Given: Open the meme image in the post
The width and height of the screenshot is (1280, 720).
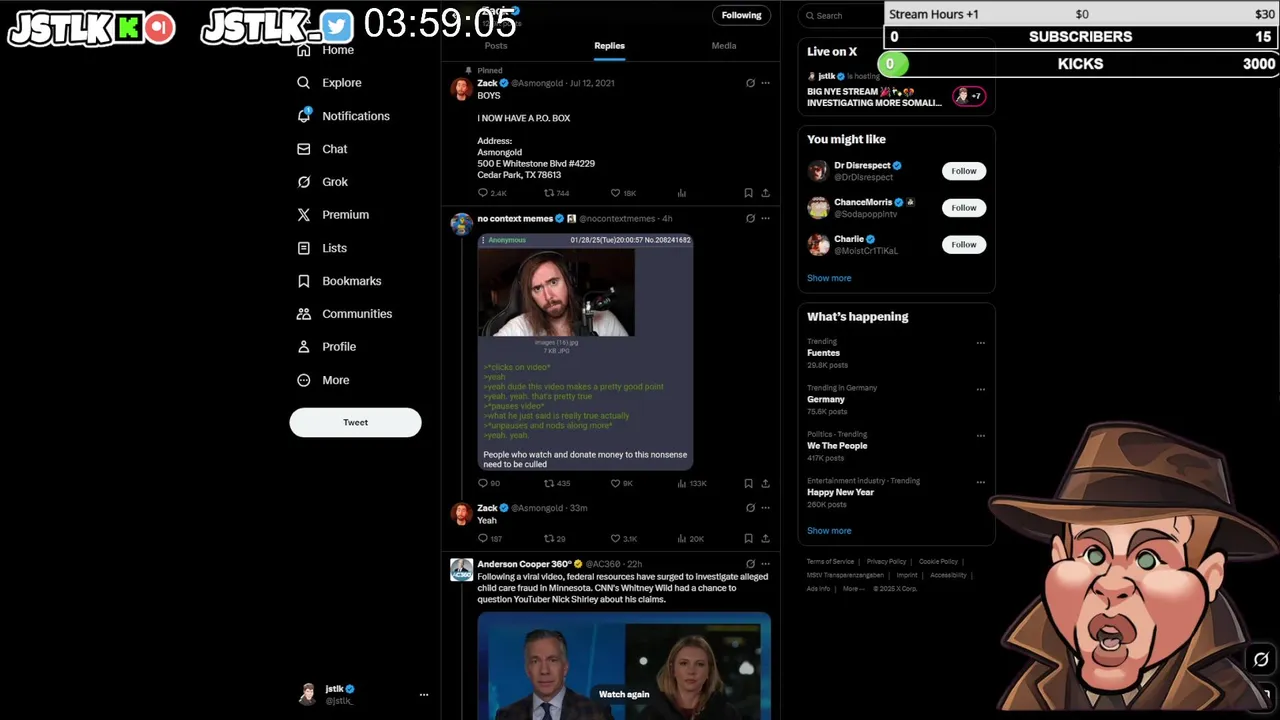Looking at the screenshot, I should [585, 352].
